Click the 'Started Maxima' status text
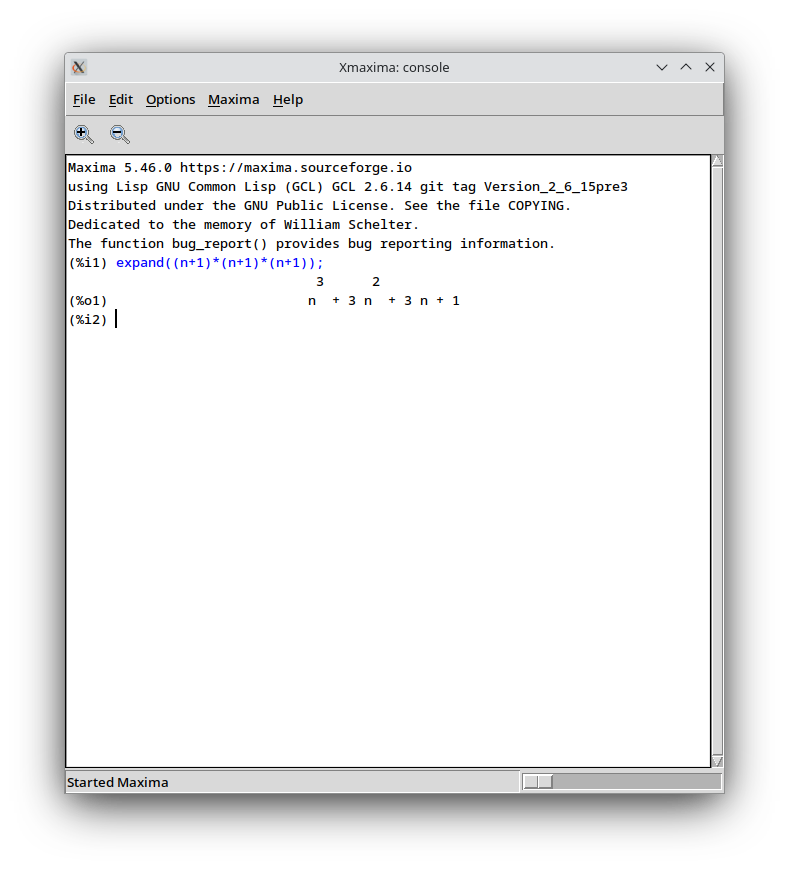The image size is (789, 870). (118, 782)
